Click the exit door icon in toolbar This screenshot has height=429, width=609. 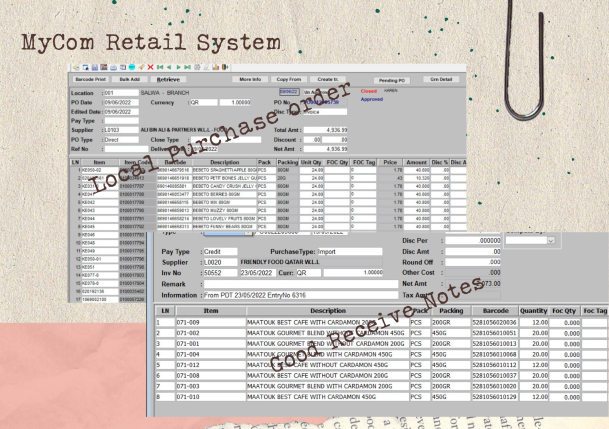[x=225, y=68]
